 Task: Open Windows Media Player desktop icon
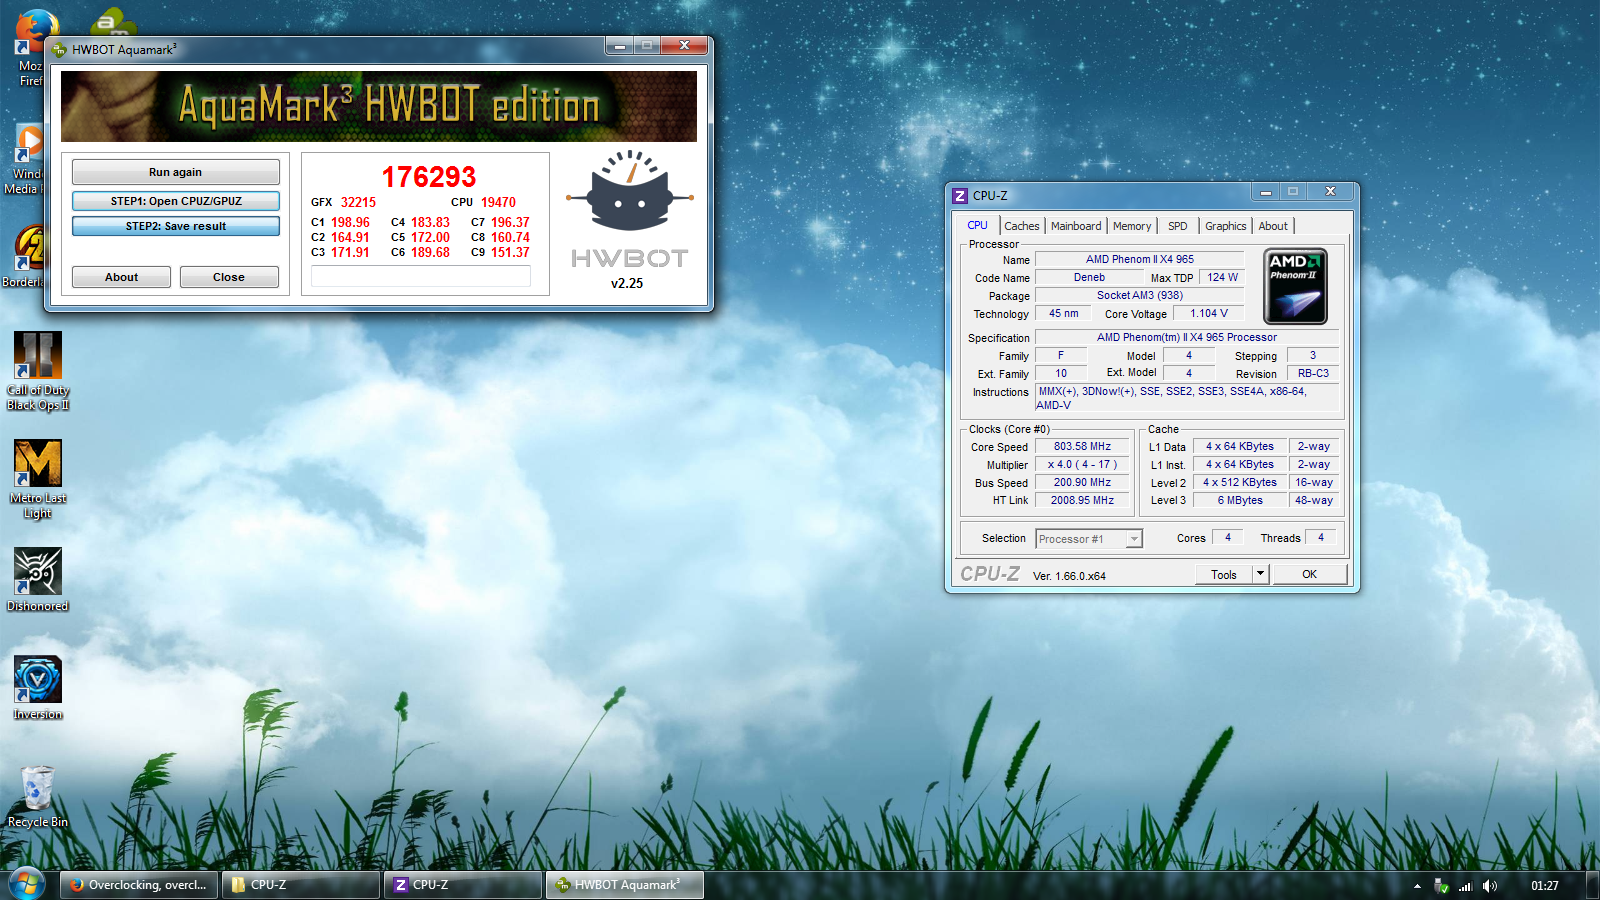point(26,159)
